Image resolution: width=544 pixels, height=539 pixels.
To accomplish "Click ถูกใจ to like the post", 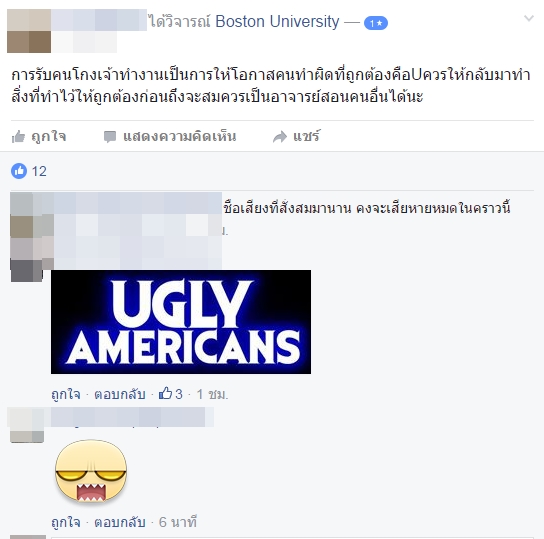I will coord(49,136).
